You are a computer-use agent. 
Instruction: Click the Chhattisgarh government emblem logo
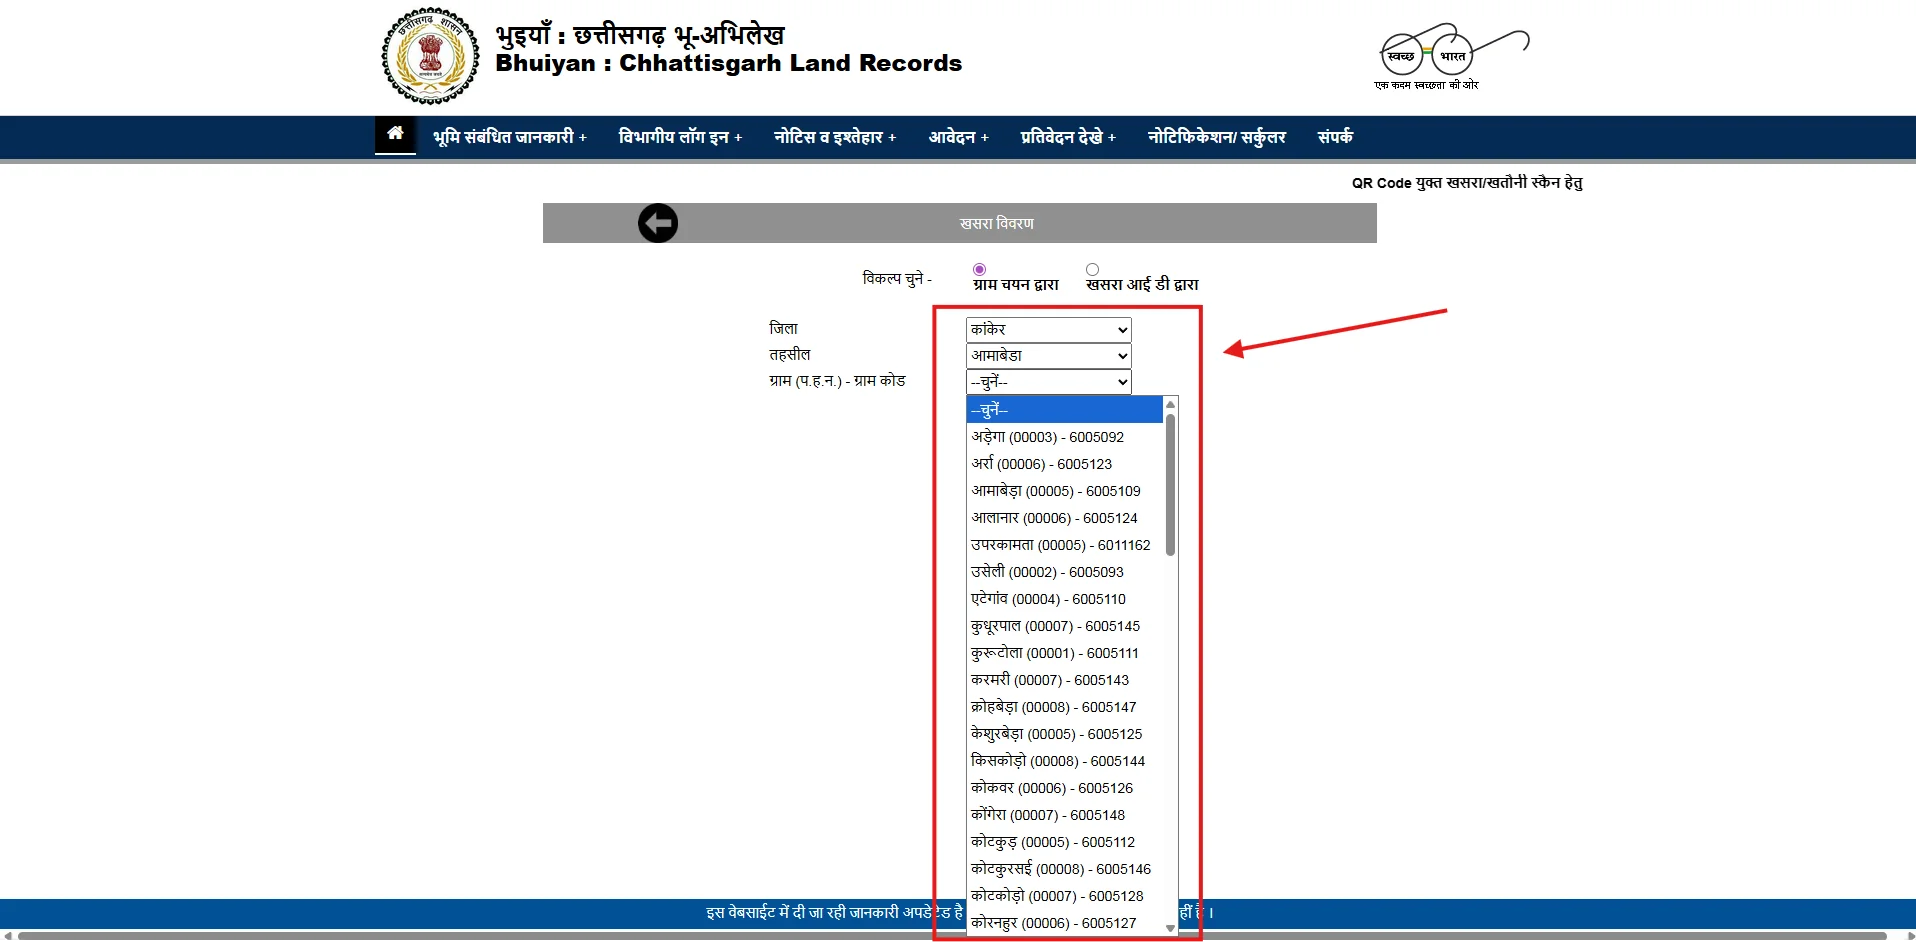coord(429,55)
